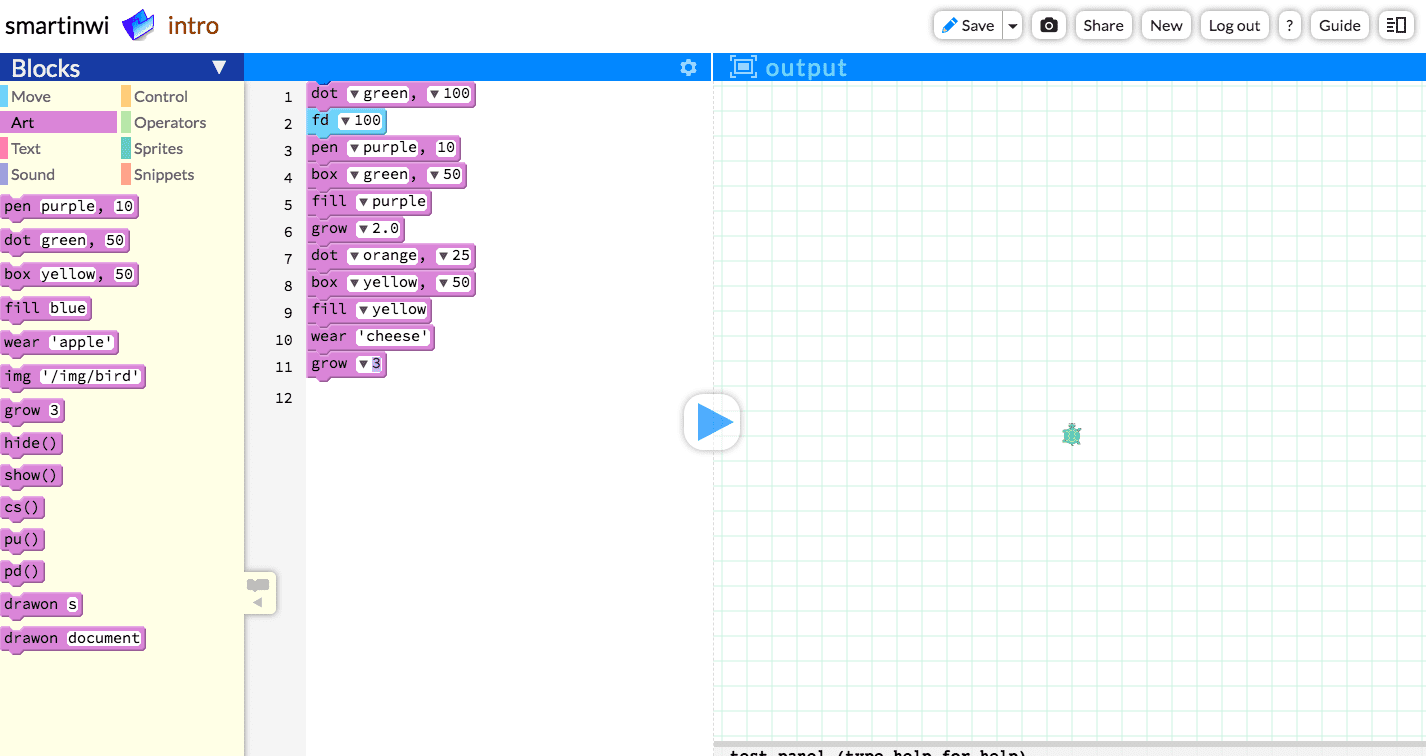Screen dimensions: 1426x756
Task: Pick the drawon document palette block
Action: coord(73,638)
